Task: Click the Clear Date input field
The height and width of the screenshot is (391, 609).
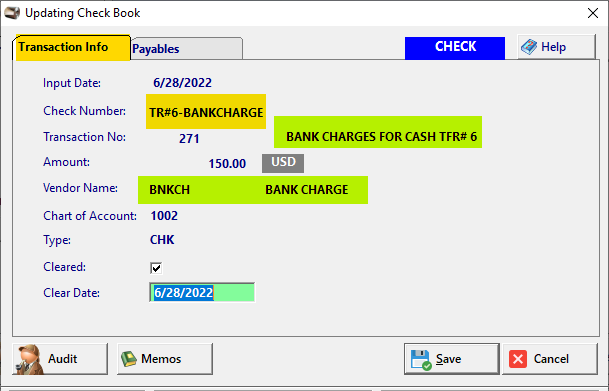Action: (202, 292)
